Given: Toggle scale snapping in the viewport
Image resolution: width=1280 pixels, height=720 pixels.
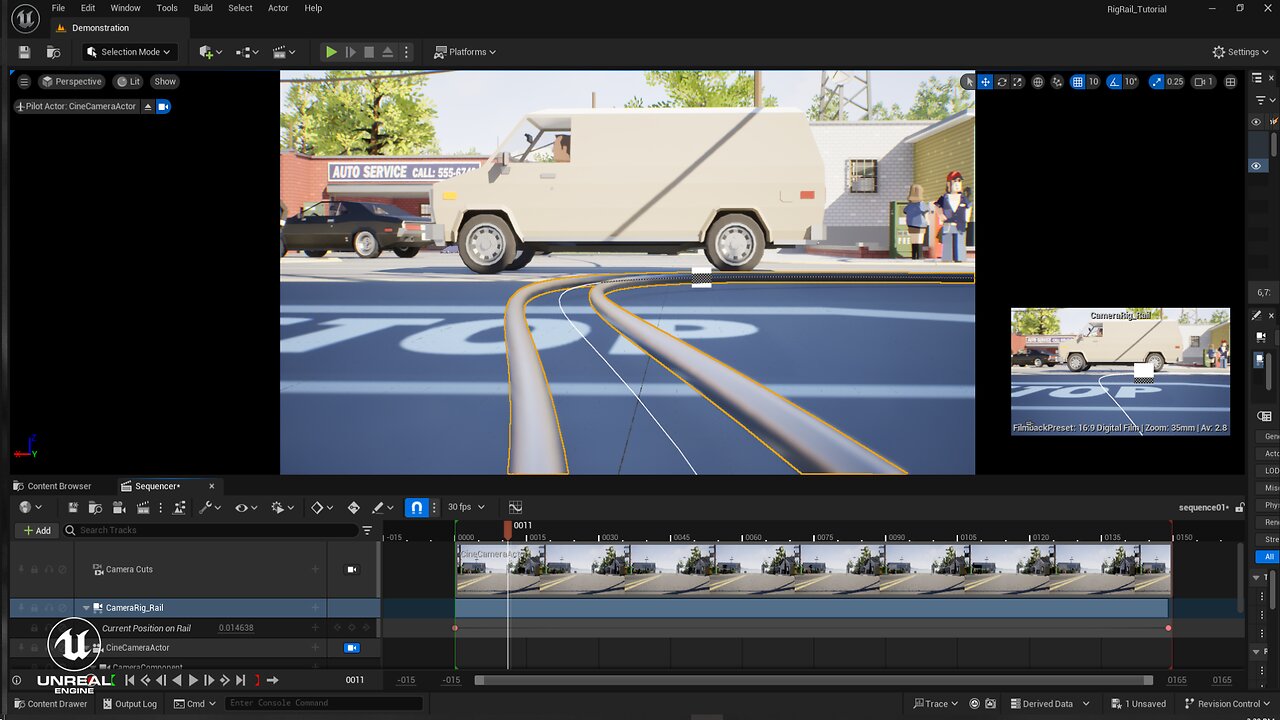Looking at the screenshot, I should pyautogui.click(x=1157, y=82).
